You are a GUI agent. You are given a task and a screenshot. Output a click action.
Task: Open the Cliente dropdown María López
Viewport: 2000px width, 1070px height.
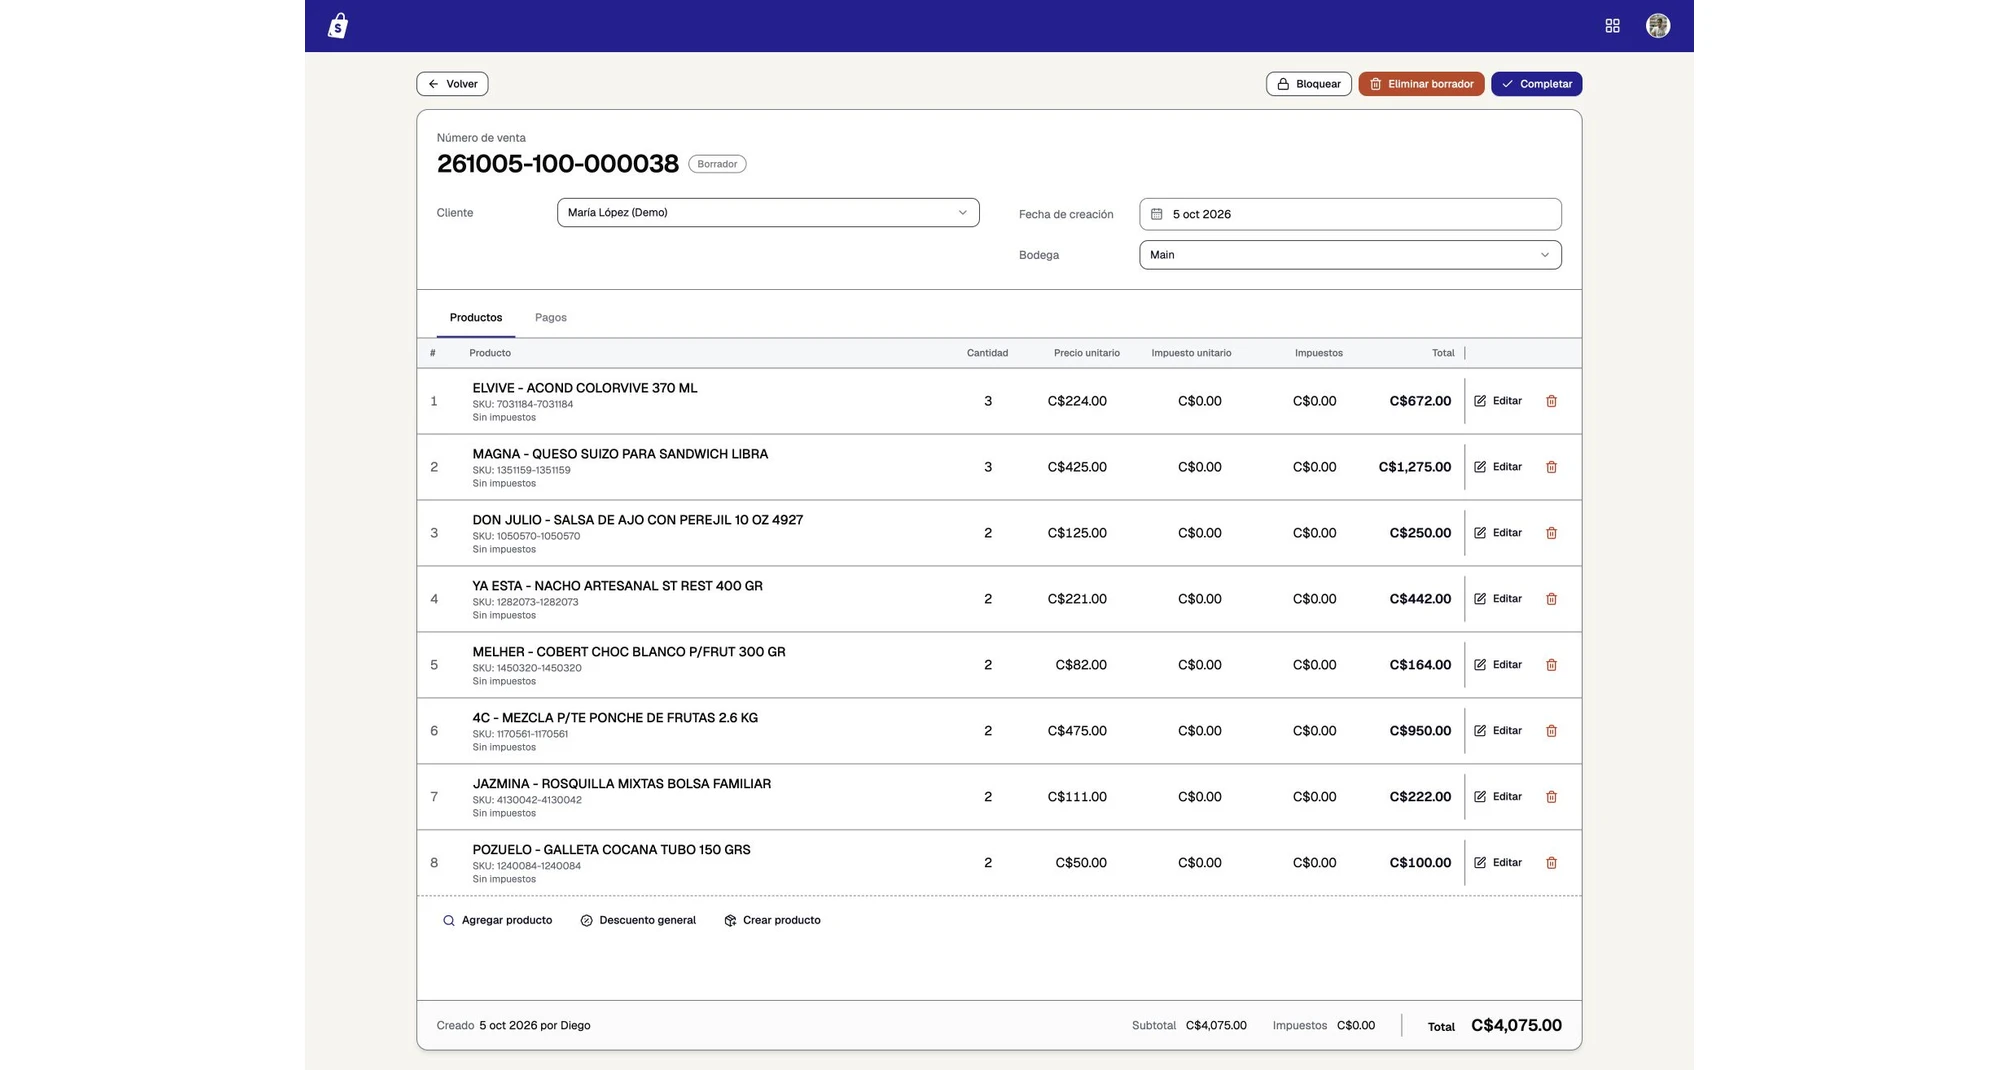(x=768, y=212)
